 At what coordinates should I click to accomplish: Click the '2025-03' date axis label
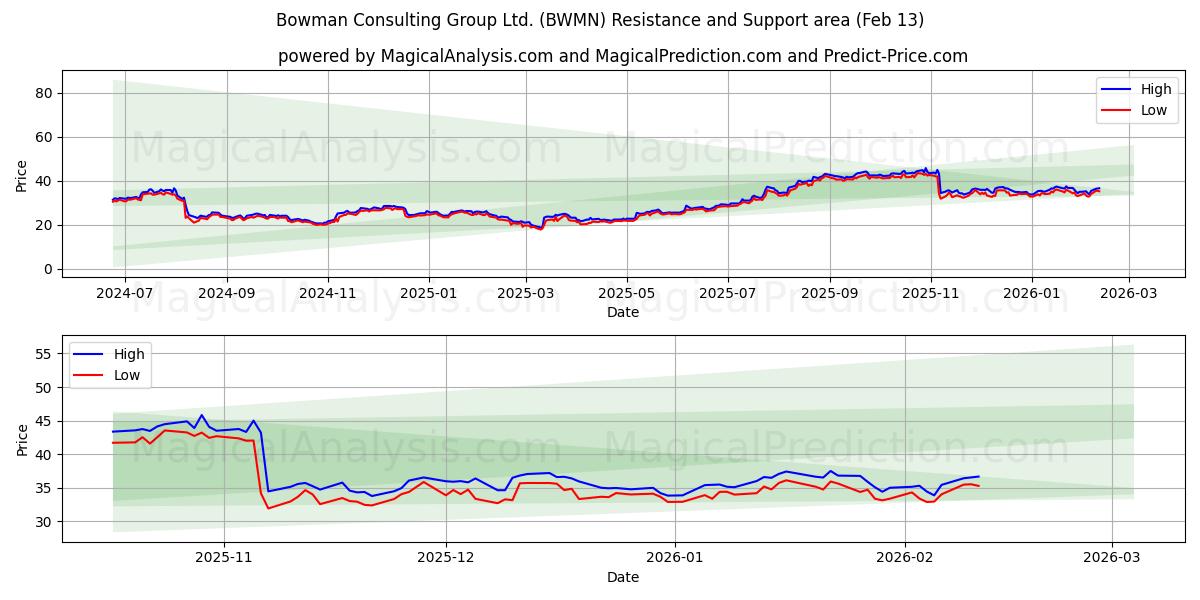[x=526, y=294]
